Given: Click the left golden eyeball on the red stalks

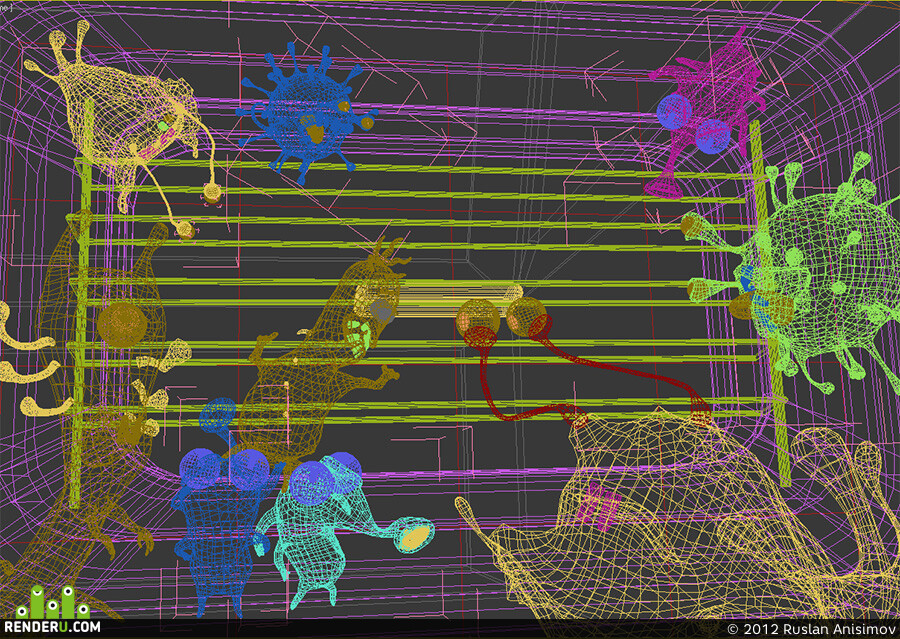Looking at the screenshot, I should [478, 319].
